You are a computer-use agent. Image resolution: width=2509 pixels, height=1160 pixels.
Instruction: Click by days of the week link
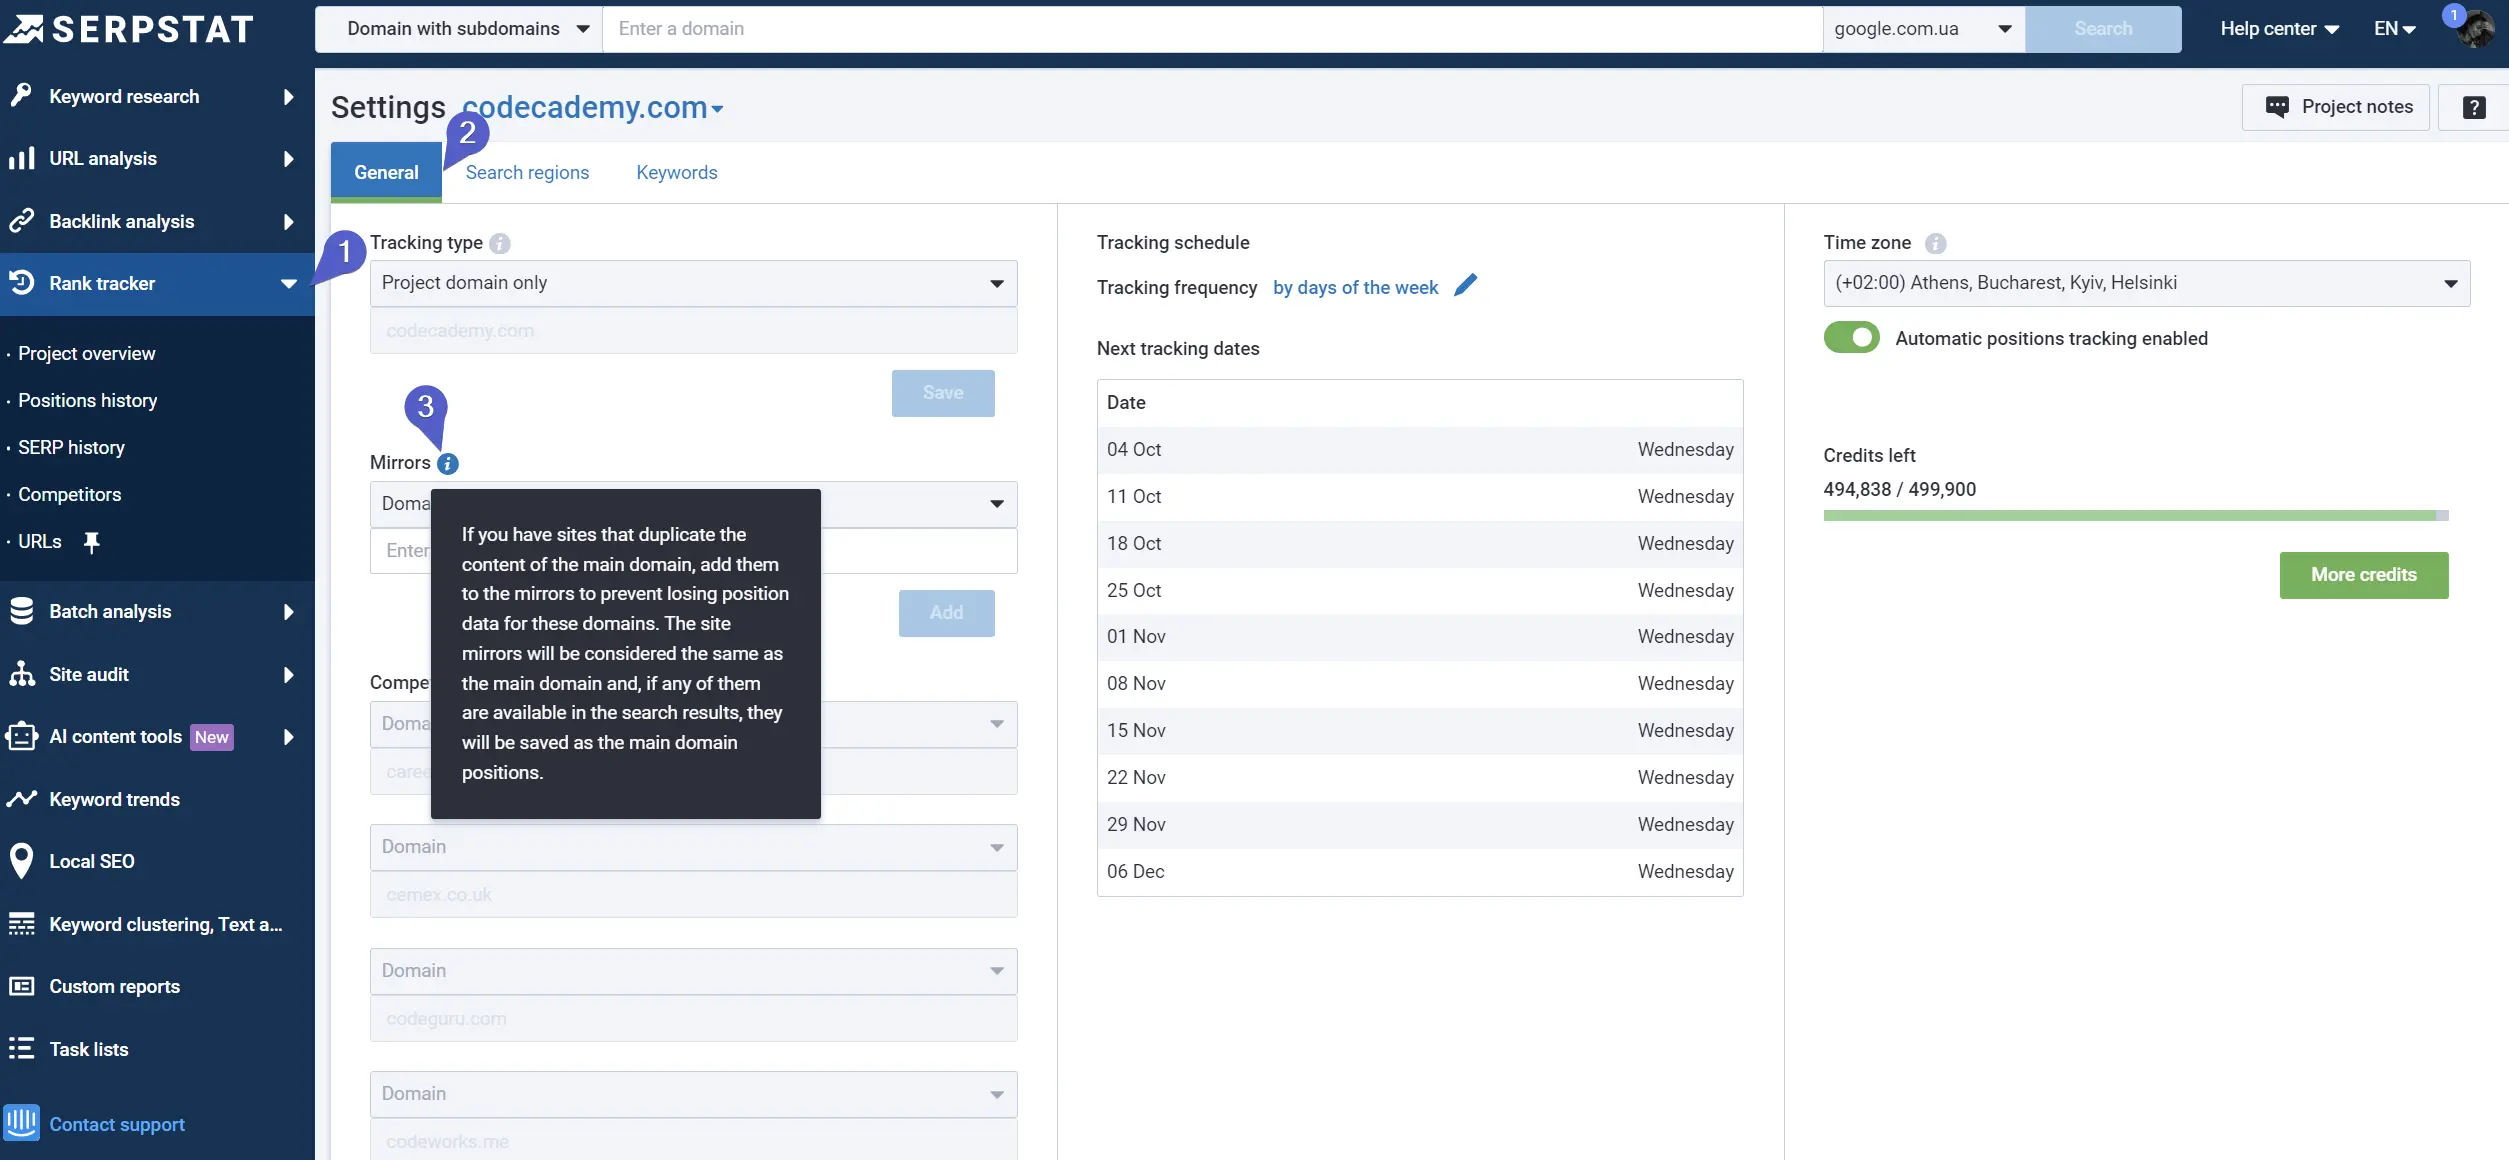coord(1355,288)
